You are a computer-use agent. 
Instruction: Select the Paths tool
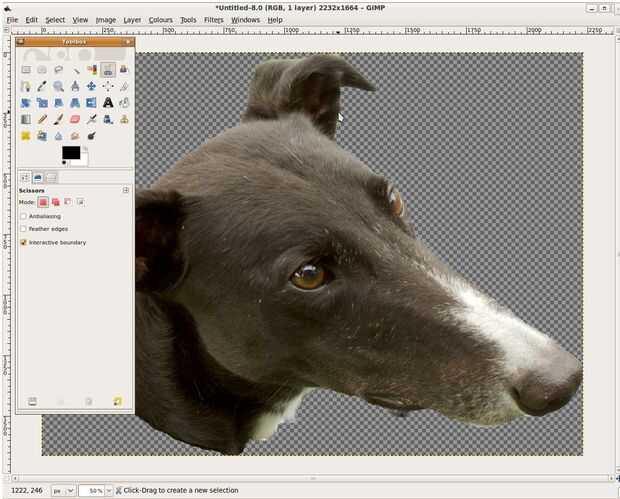click(x=26, y=86)
